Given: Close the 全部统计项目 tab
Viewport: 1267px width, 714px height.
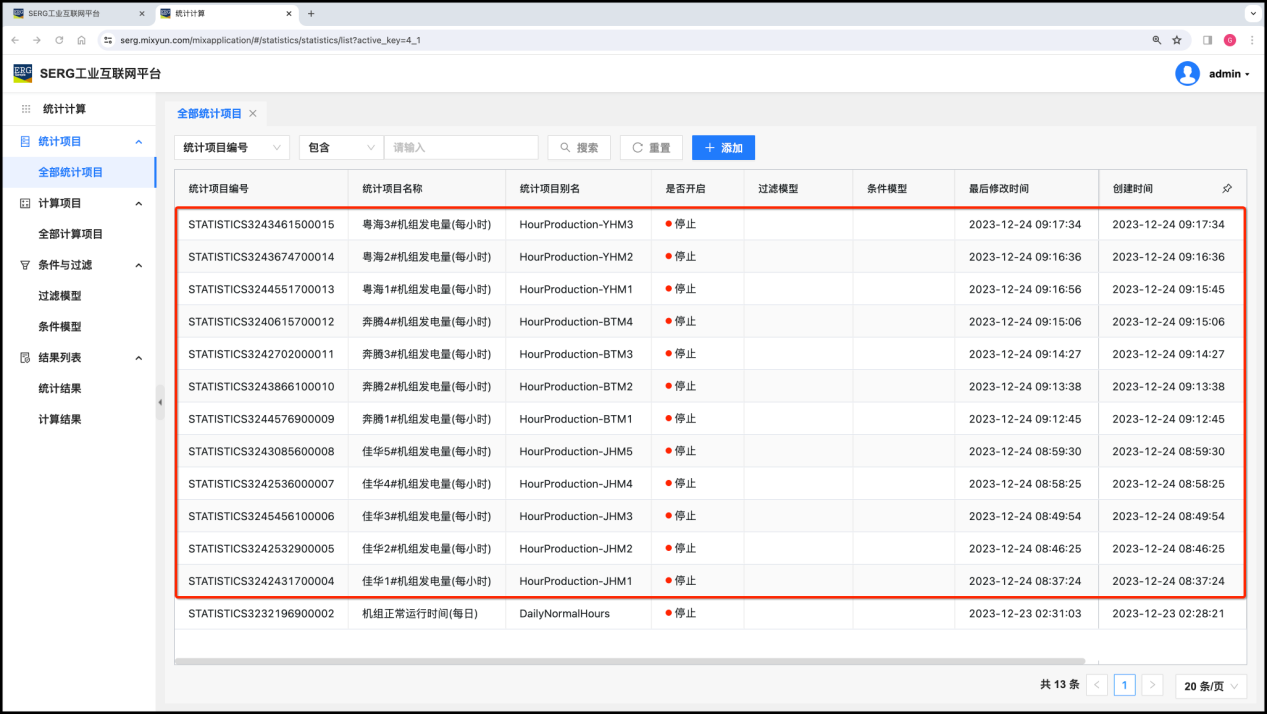Looking at the screenshot, I should 253,114.
